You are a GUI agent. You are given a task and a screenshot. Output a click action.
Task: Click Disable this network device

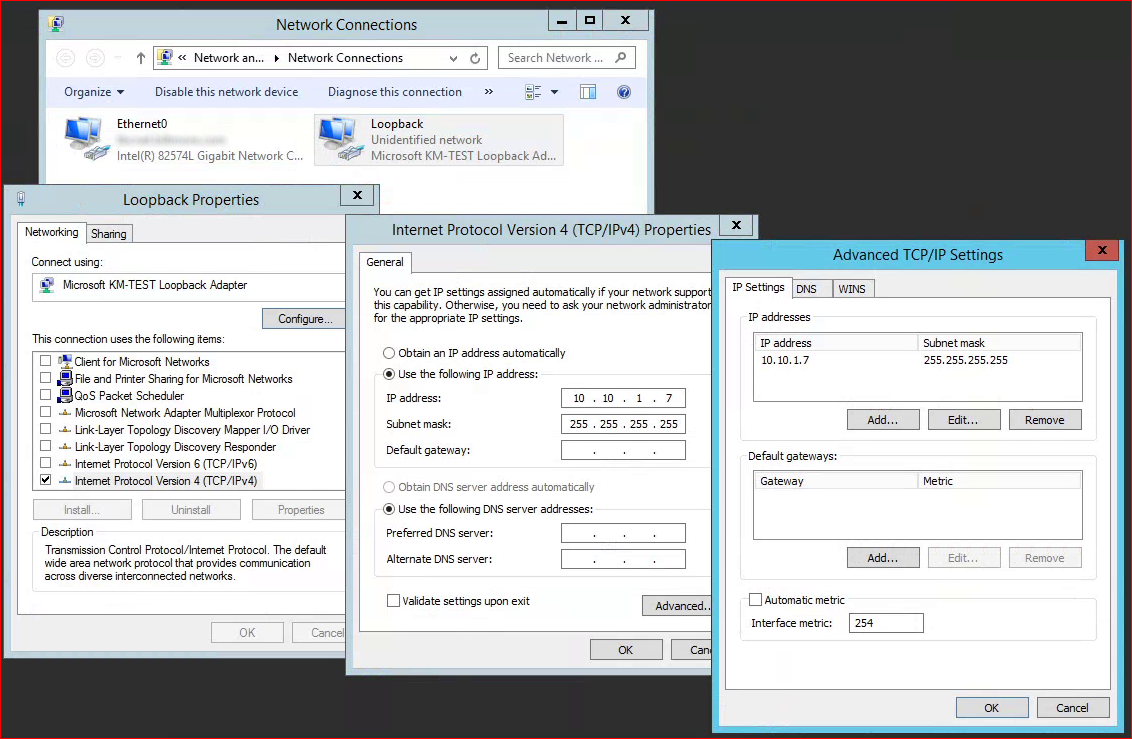click(226, 91)
